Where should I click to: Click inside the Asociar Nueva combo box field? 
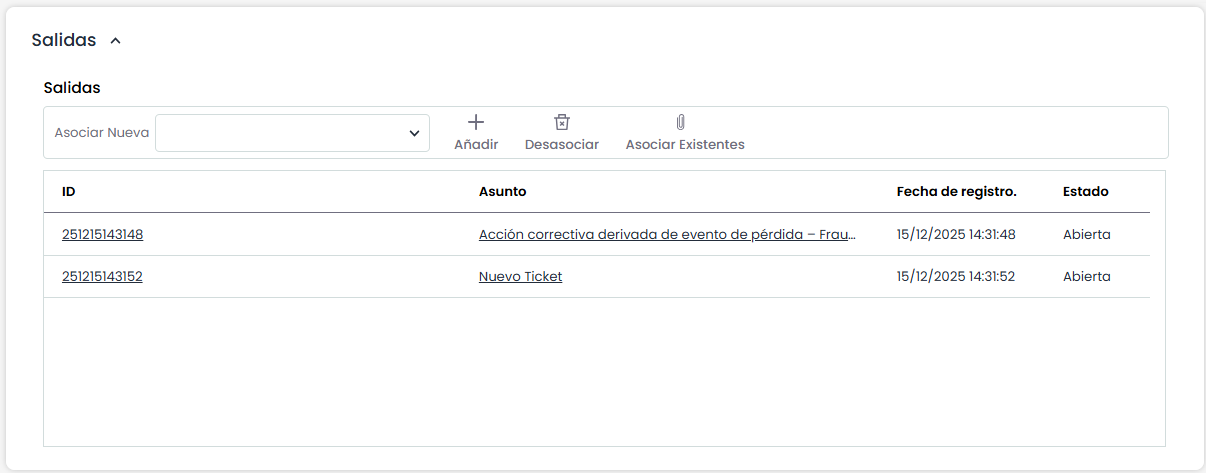click(x=280, y=133)
